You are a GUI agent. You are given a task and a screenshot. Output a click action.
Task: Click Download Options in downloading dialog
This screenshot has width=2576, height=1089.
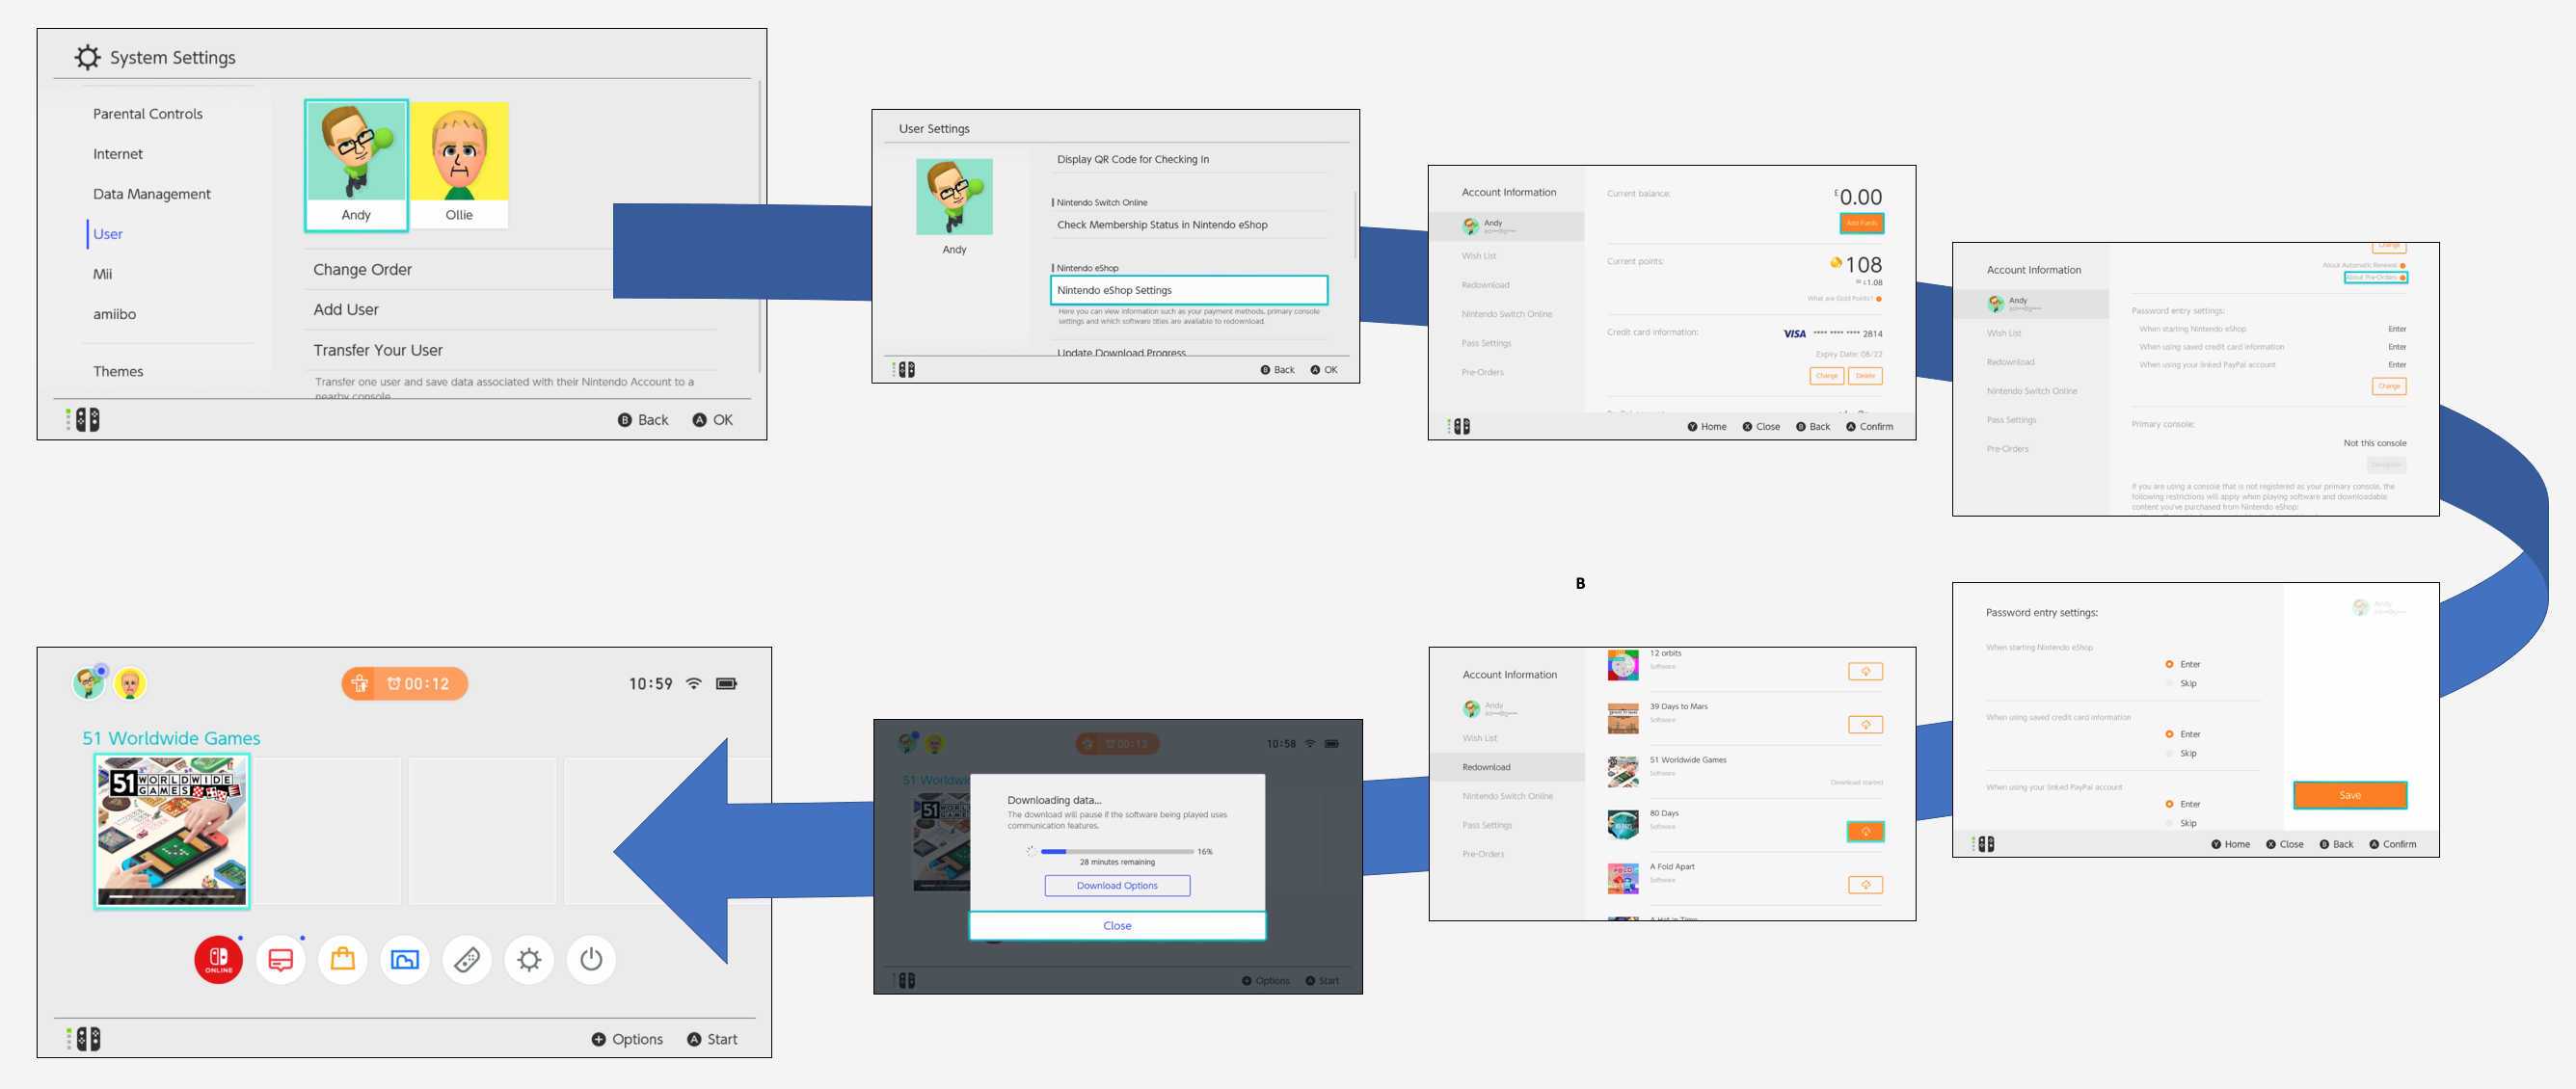[x=1117, y=885]
